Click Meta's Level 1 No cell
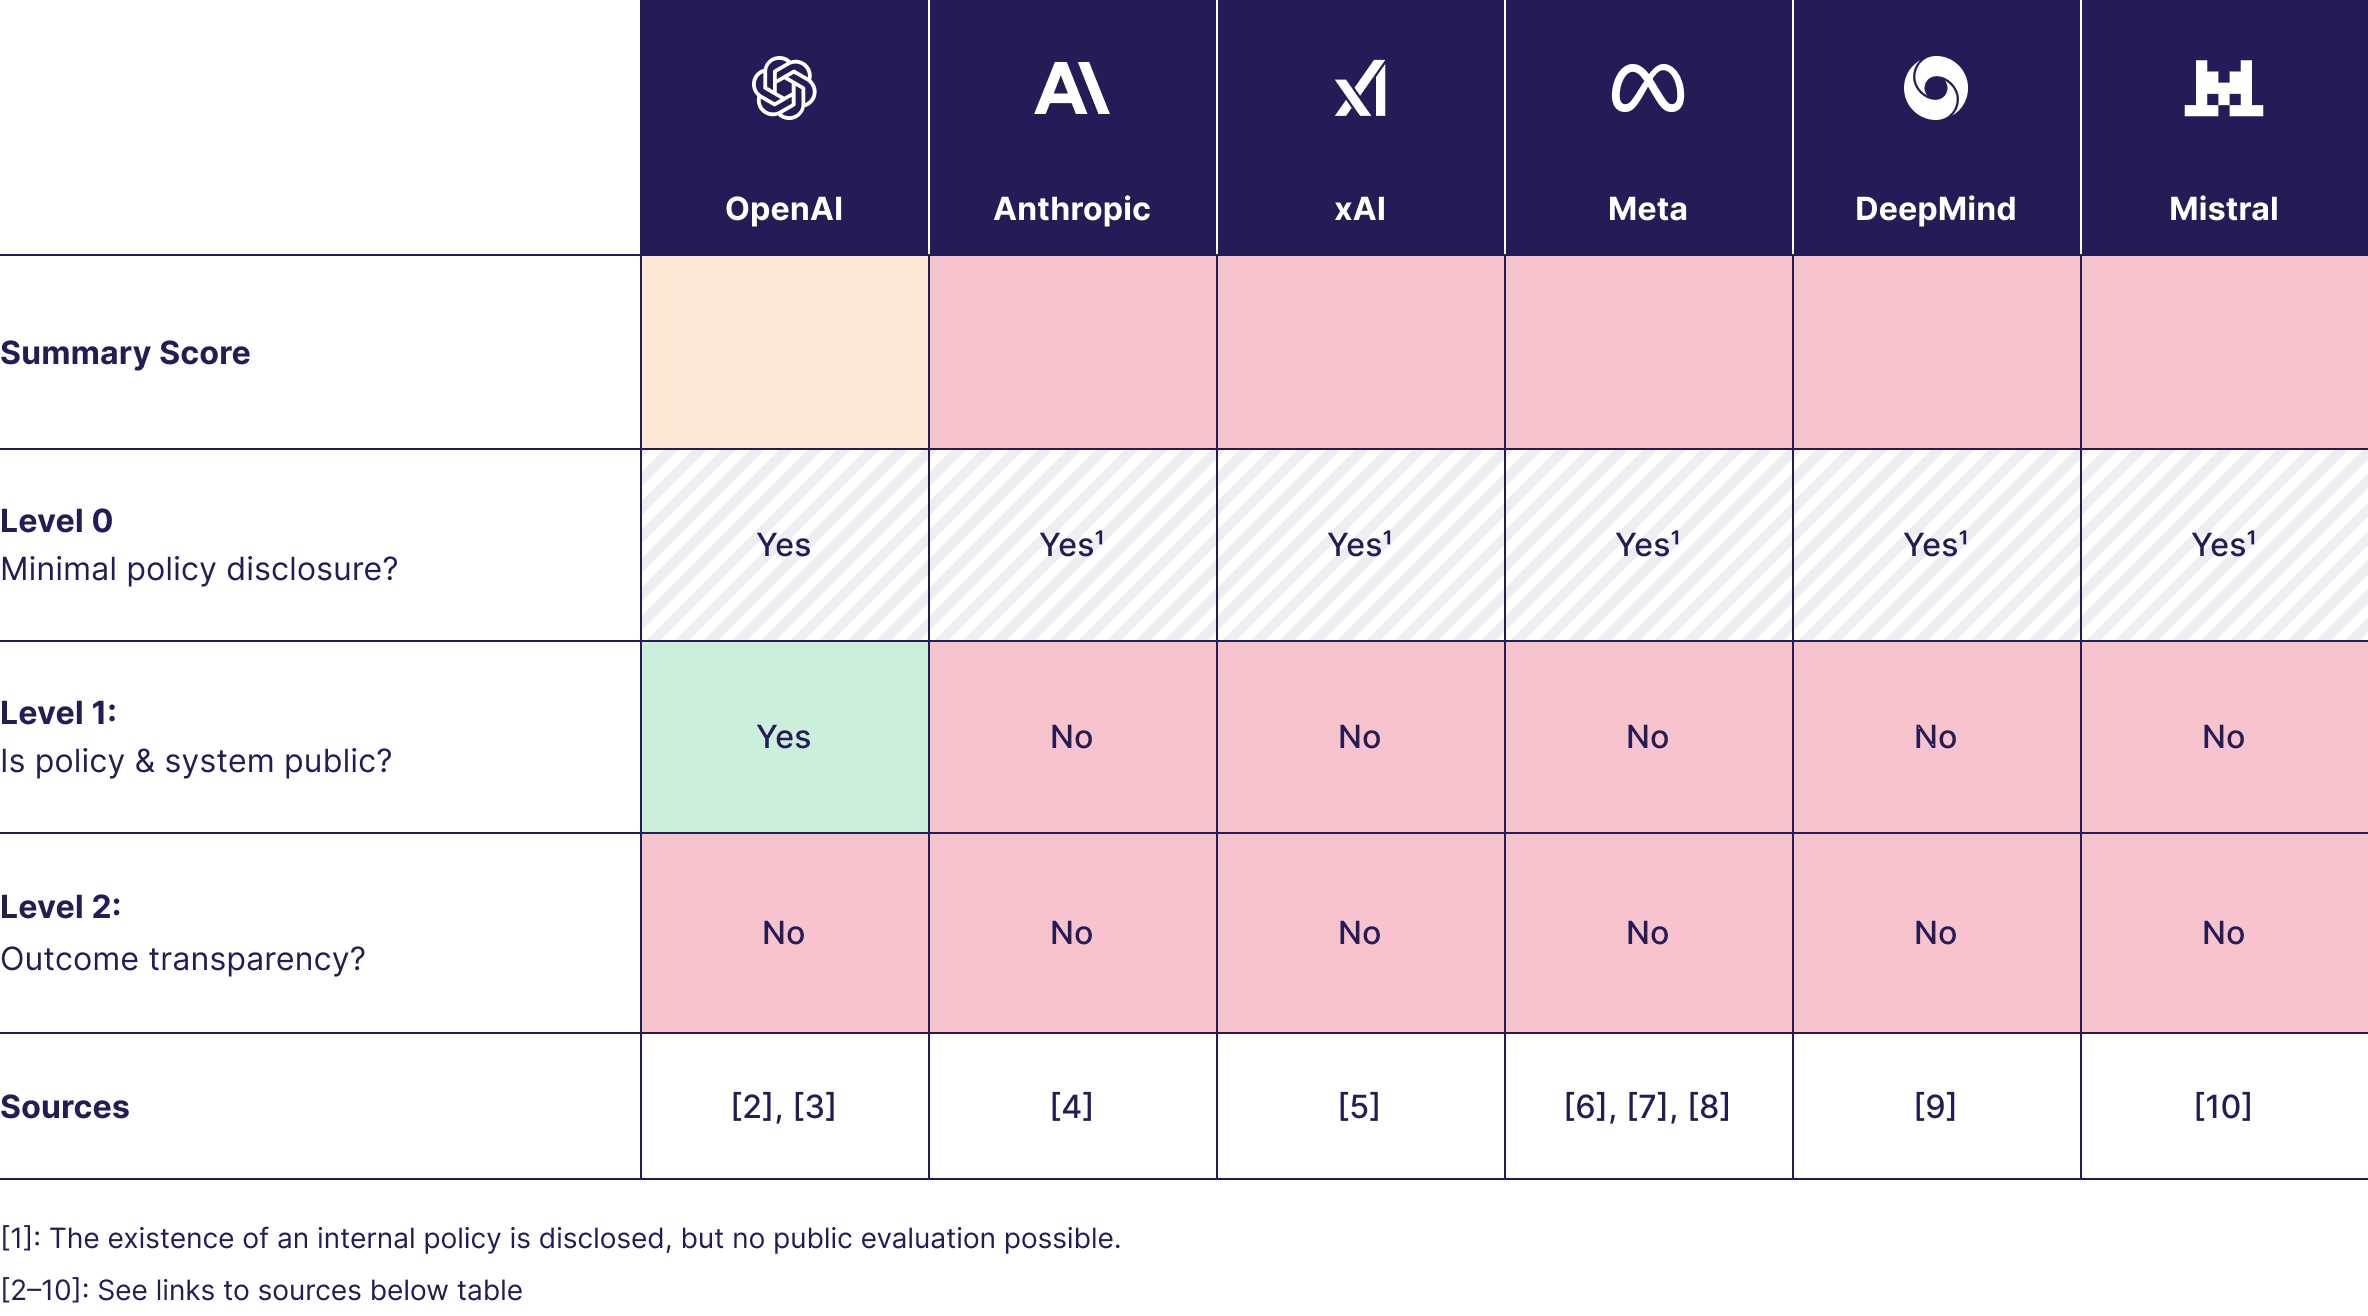The height and width of the screenshot is (1316, 2368). pos(1649,737)
